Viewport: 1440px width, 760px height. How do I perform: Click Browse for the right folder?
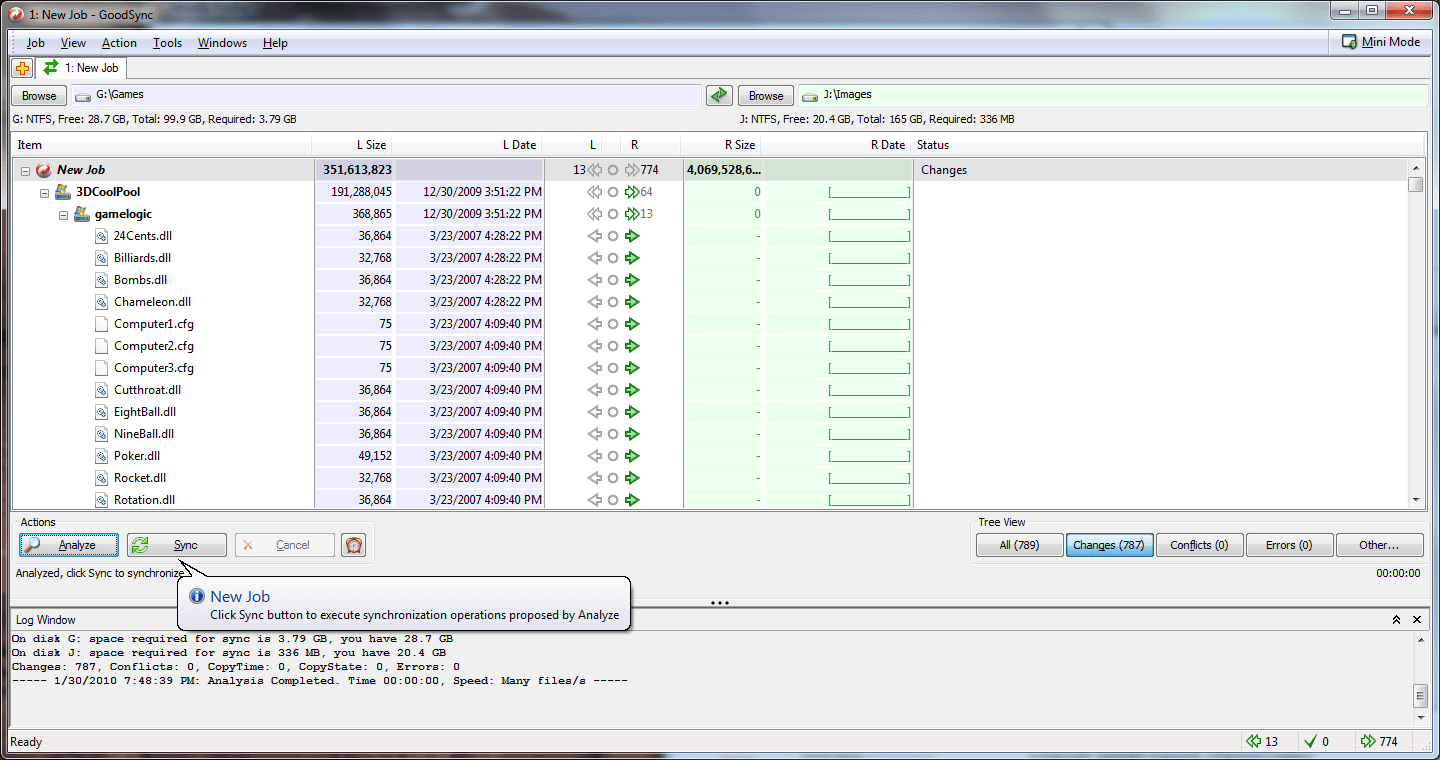click(766, 96)
